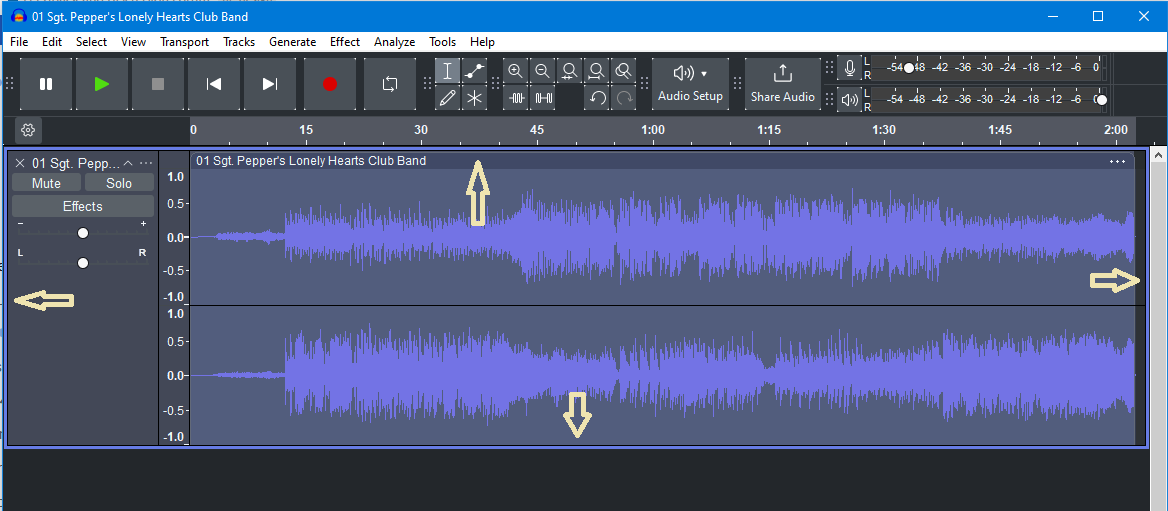Image resolution: width=1168 pixels, height=511 pixels.
Task: Open the Help menu
Action: click(x=482, y=42)
